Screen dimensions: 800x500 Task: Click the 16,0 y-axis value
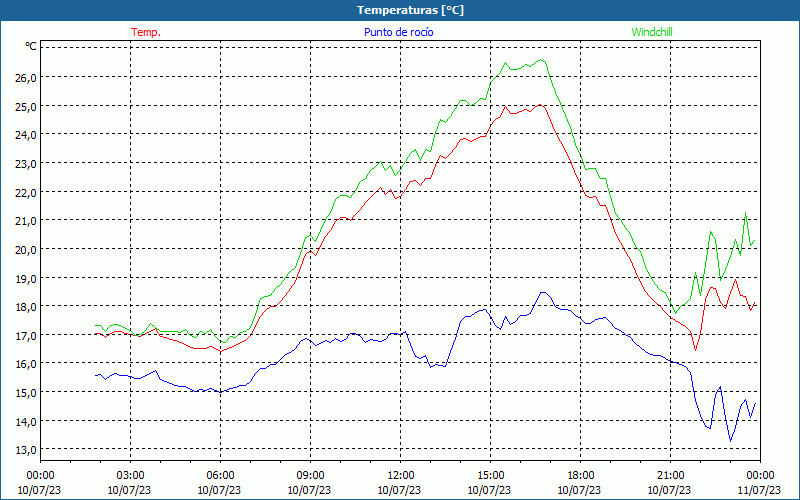[26, 364]
